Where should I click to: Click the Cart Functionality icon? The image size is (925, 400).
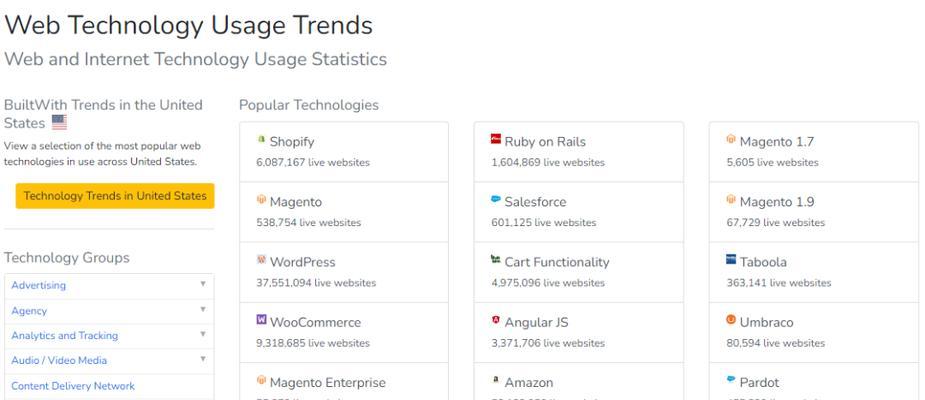tap(496, 260)
